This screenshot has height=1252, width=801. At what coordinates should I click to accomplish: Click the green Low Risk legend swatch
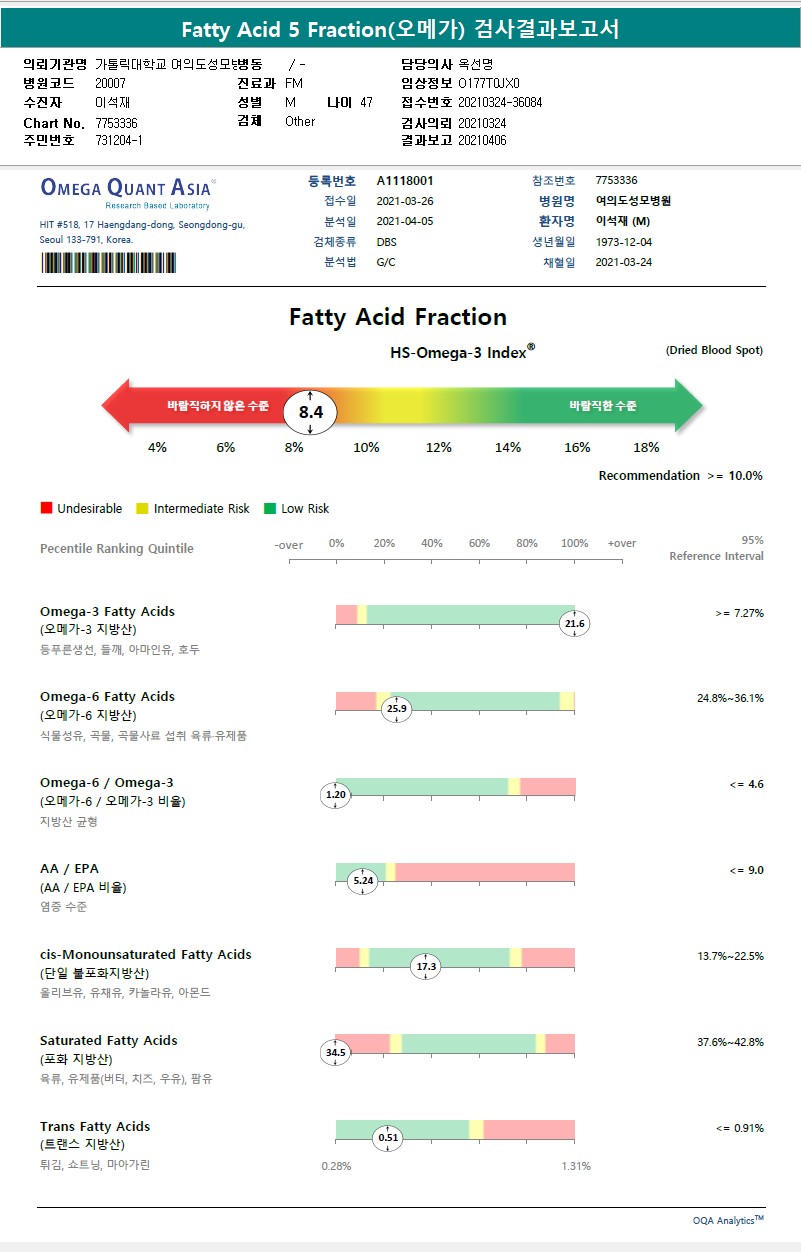(x=270, y=509)
